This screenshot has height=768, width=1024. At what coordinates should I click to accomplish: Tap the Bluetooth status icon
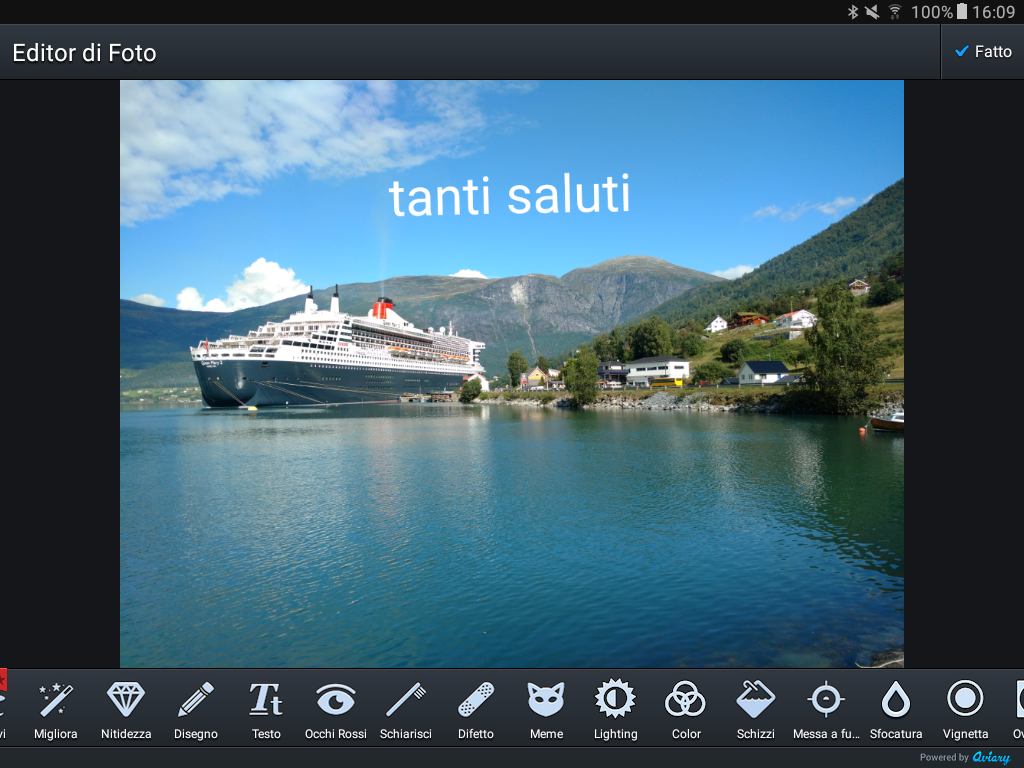point(852,12)
